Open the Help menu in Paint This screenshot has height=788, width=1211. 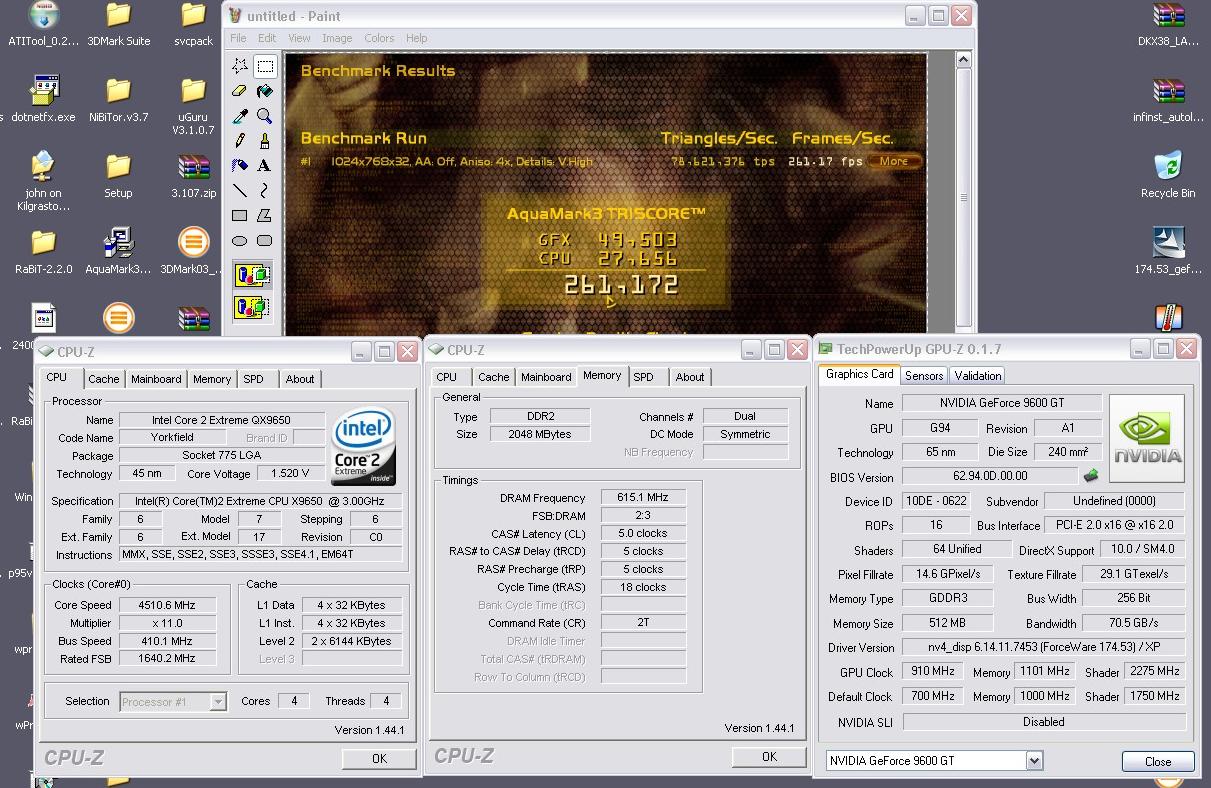[x=417, y=38]
